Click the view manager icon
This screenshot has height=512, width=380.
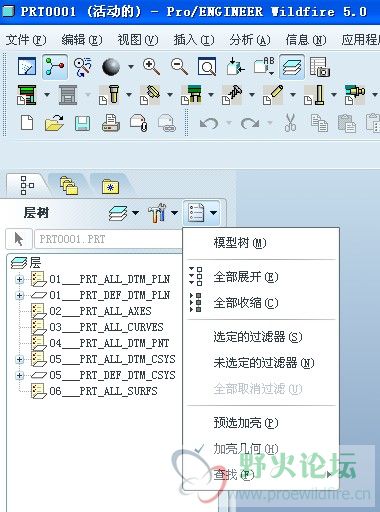320,67
